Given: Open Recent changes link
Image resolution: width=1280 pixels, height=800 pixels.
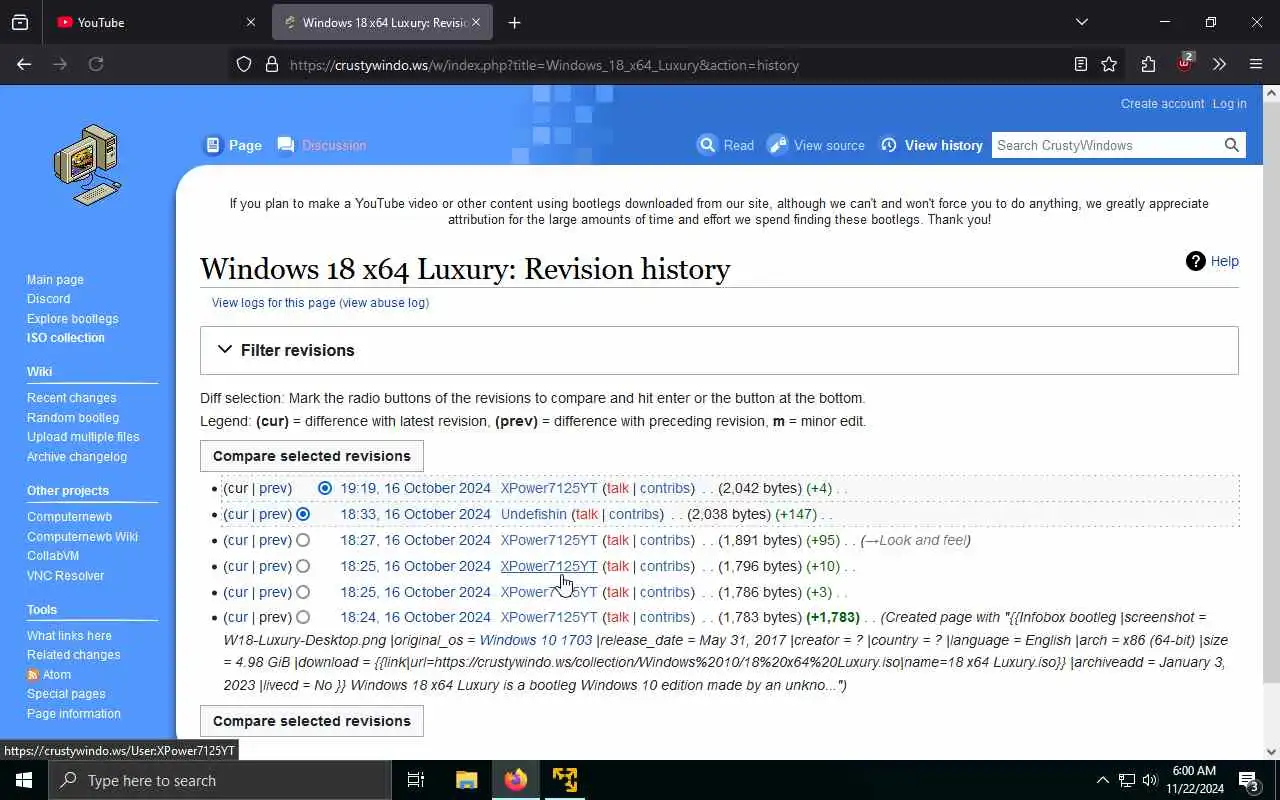Looking at the screenshot, I should coord(71,398).
